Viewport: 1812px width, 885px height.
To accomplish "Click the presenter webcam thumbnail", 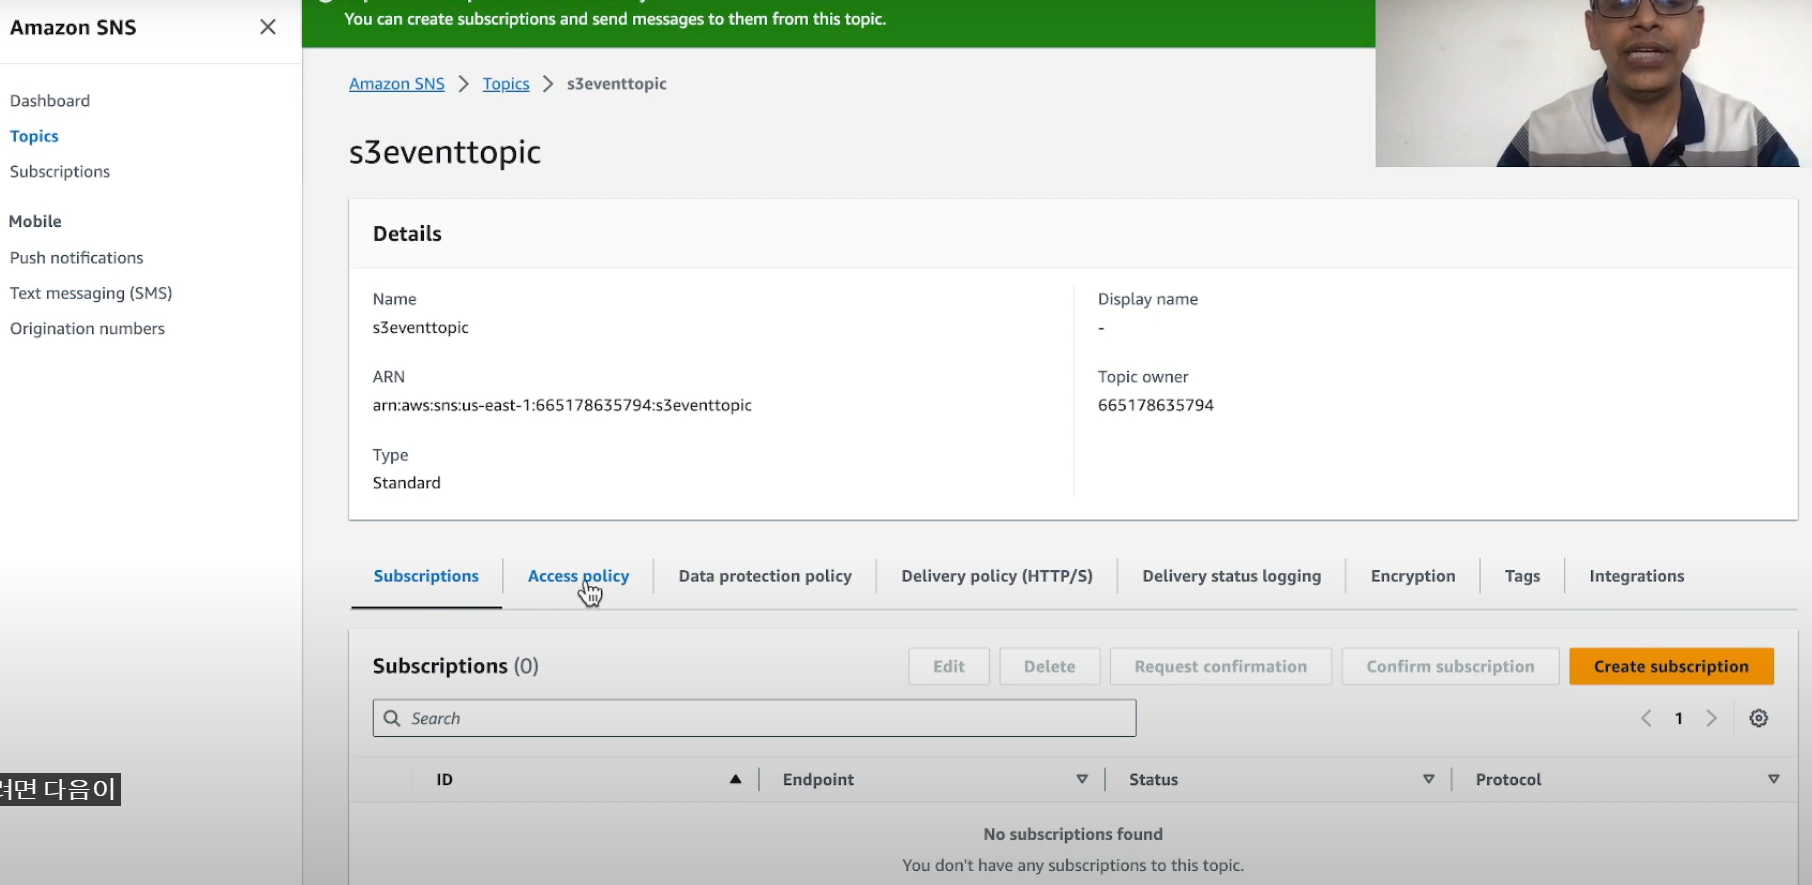I will 1593,83.
